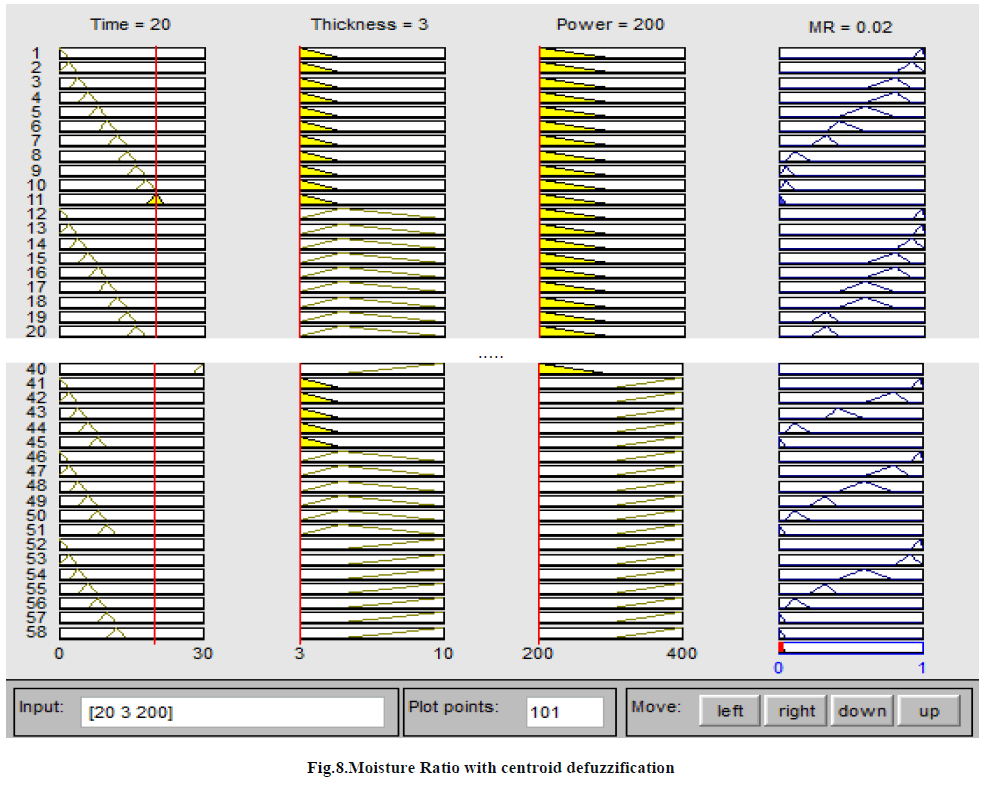
Task: Click the aggregated MR output plot at bottom
Action: click(850, 648)
